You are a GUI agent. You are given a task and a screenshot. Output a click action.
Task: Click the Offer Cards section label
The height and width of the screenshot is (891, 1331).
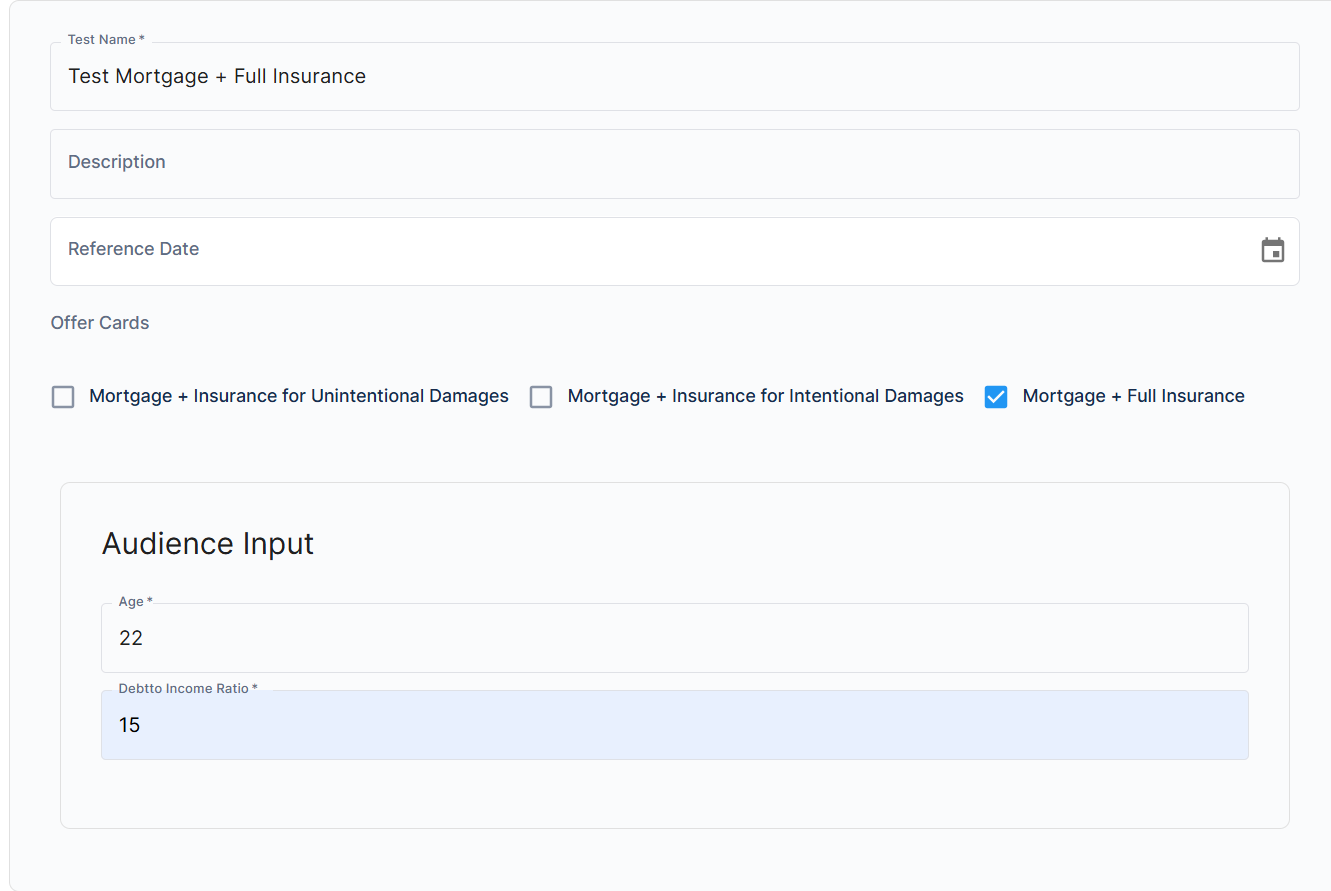tap(100, 323)
